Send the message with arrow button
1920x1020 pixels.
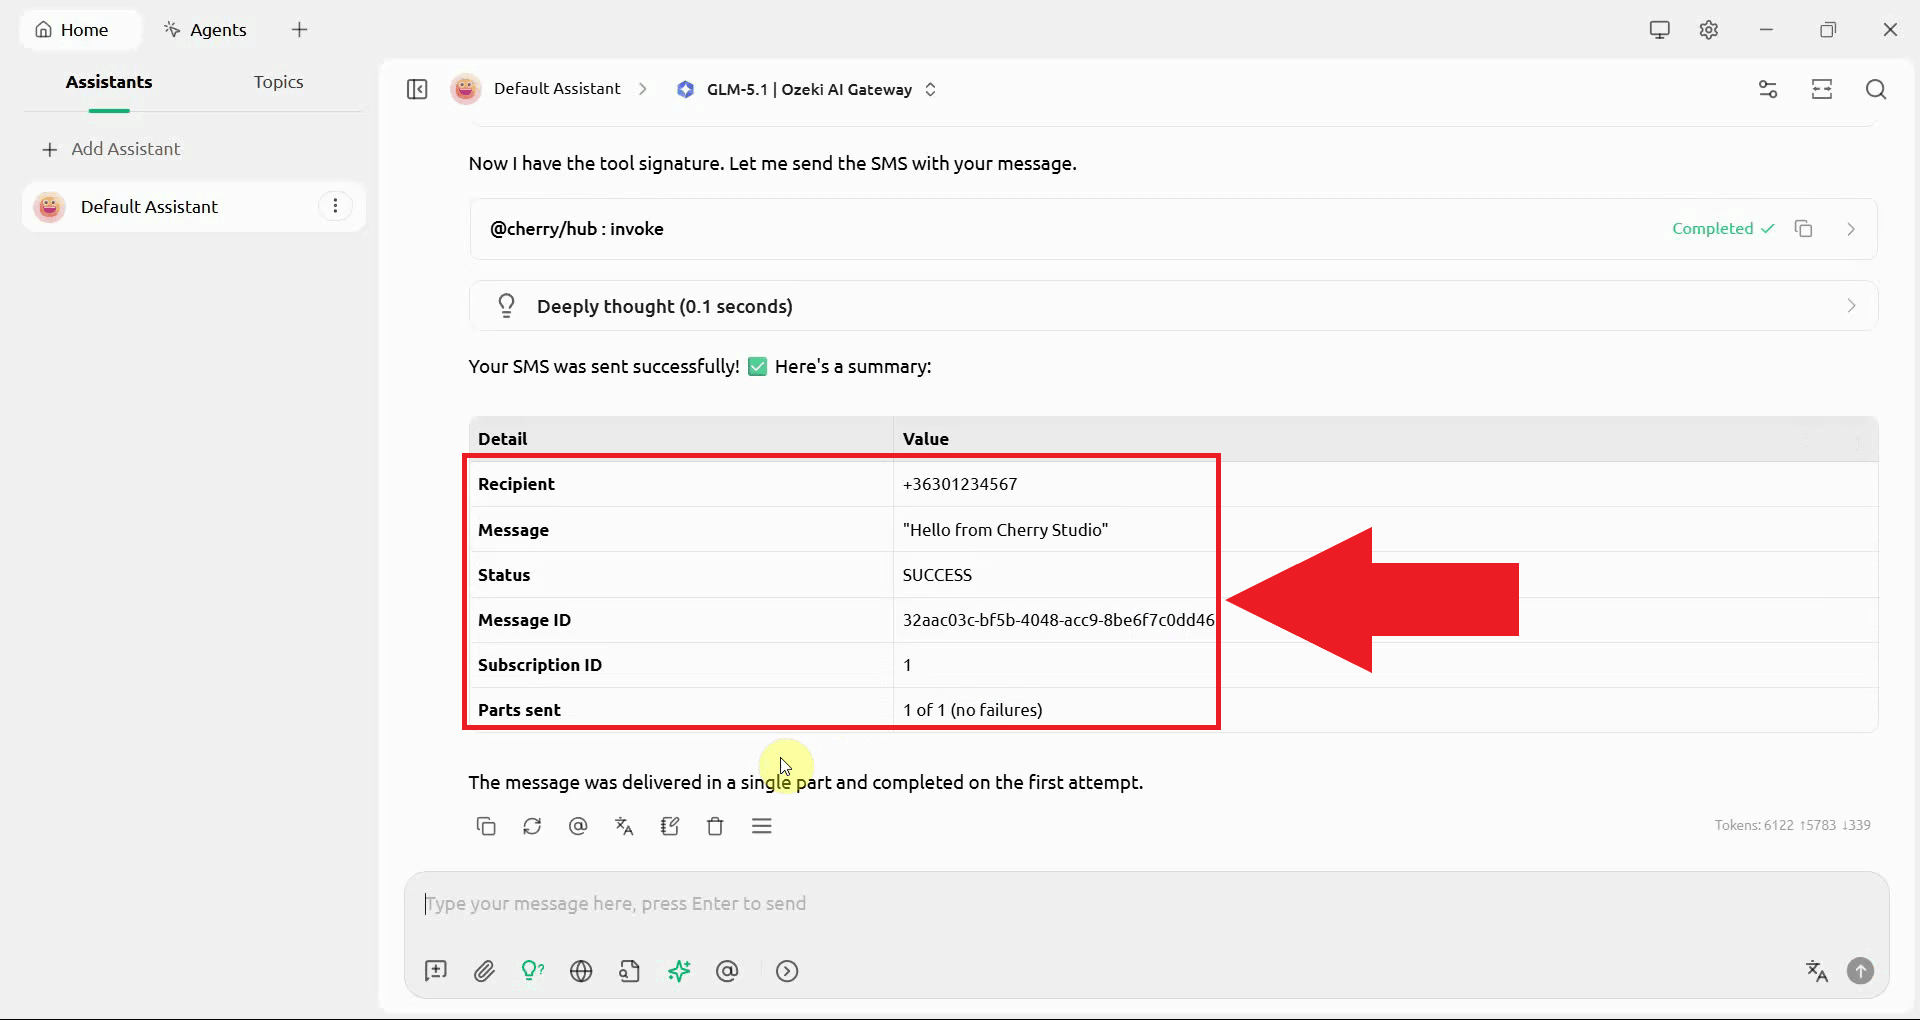pyautogui.click(x=1860, y=971)
